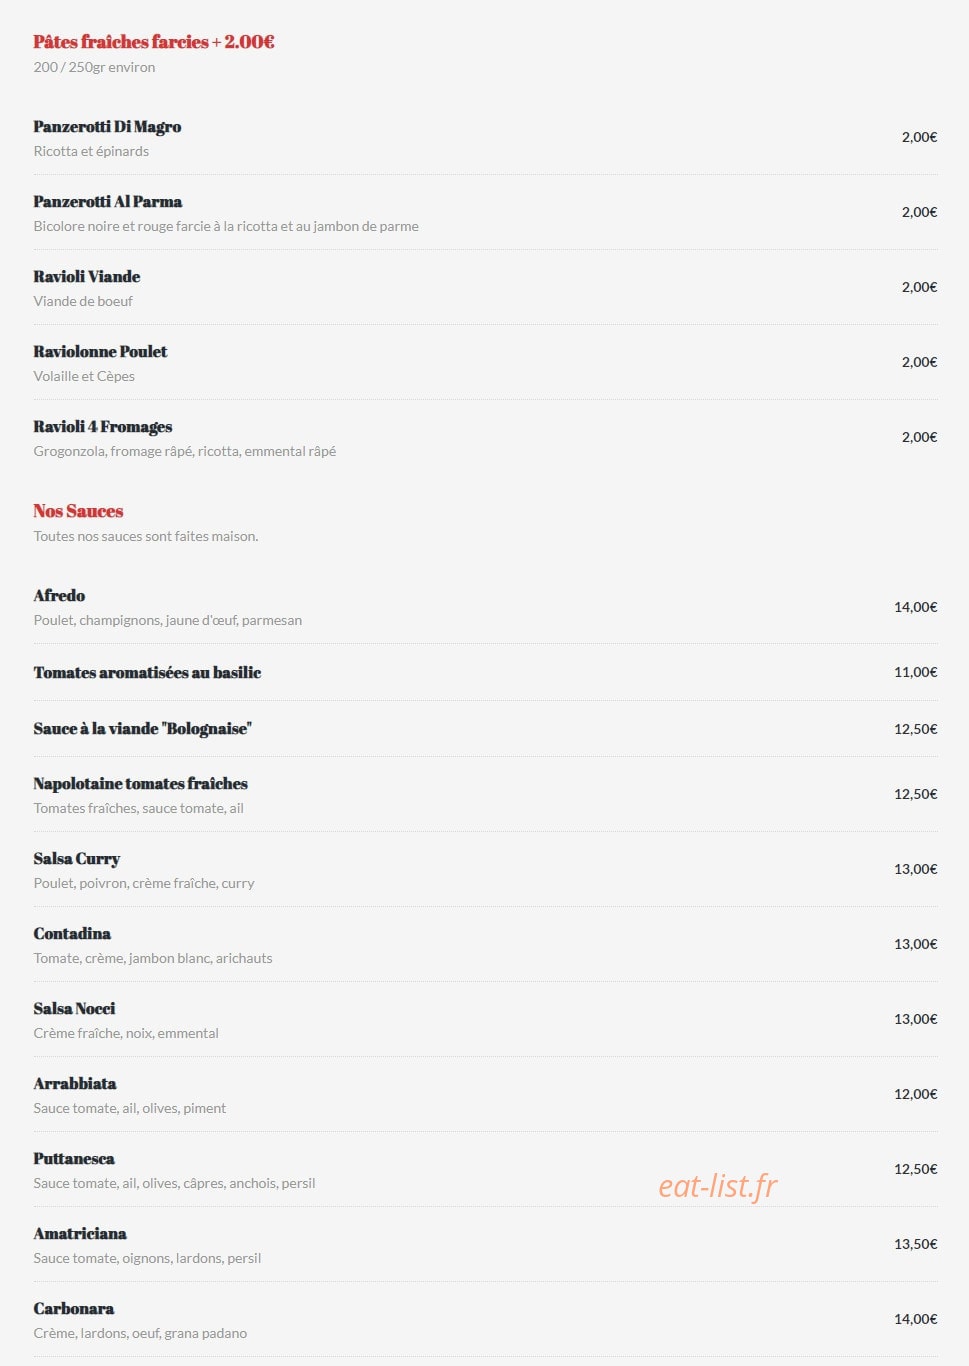This screenshot has height=1366, width=969.
Task: Click the 14,00€ price of Afredo
Action: coord(915,607)
